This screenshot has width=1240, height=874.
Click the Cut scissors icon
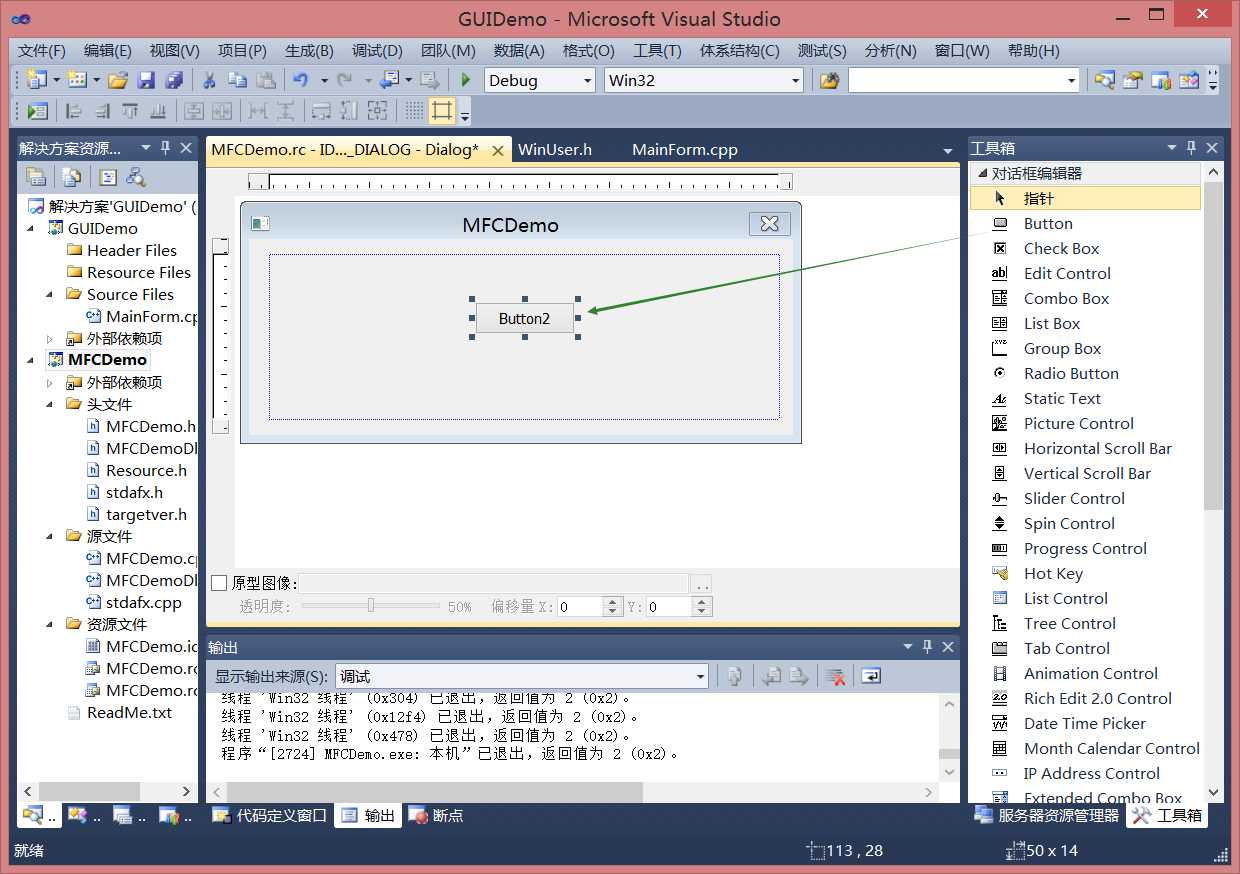tap(209, 80)
